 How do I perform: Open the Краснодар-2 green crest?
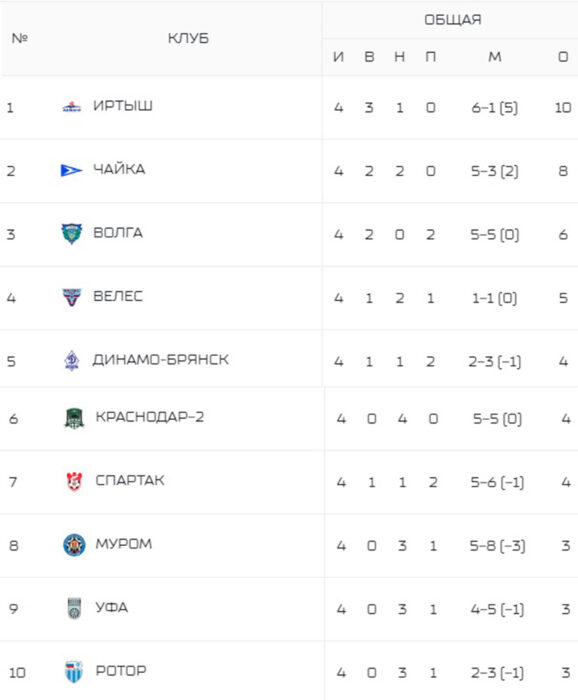click(74, 418)
